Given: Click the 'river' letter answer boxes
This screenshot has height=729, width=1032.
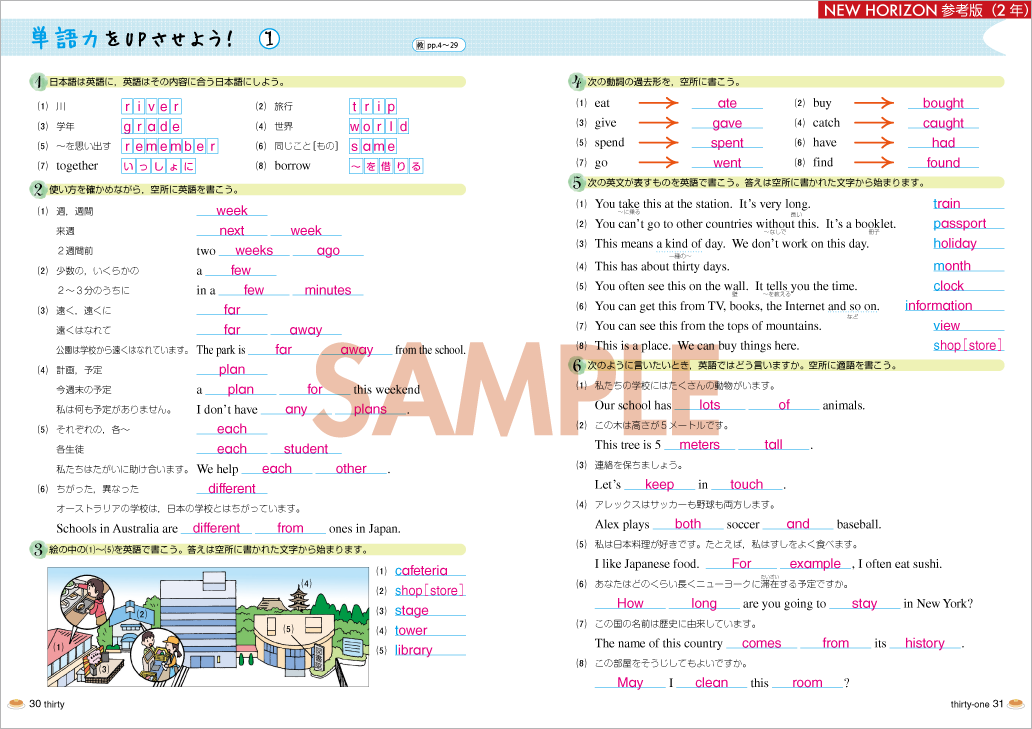Looking at the screenshot, I should tap(151, 106).
